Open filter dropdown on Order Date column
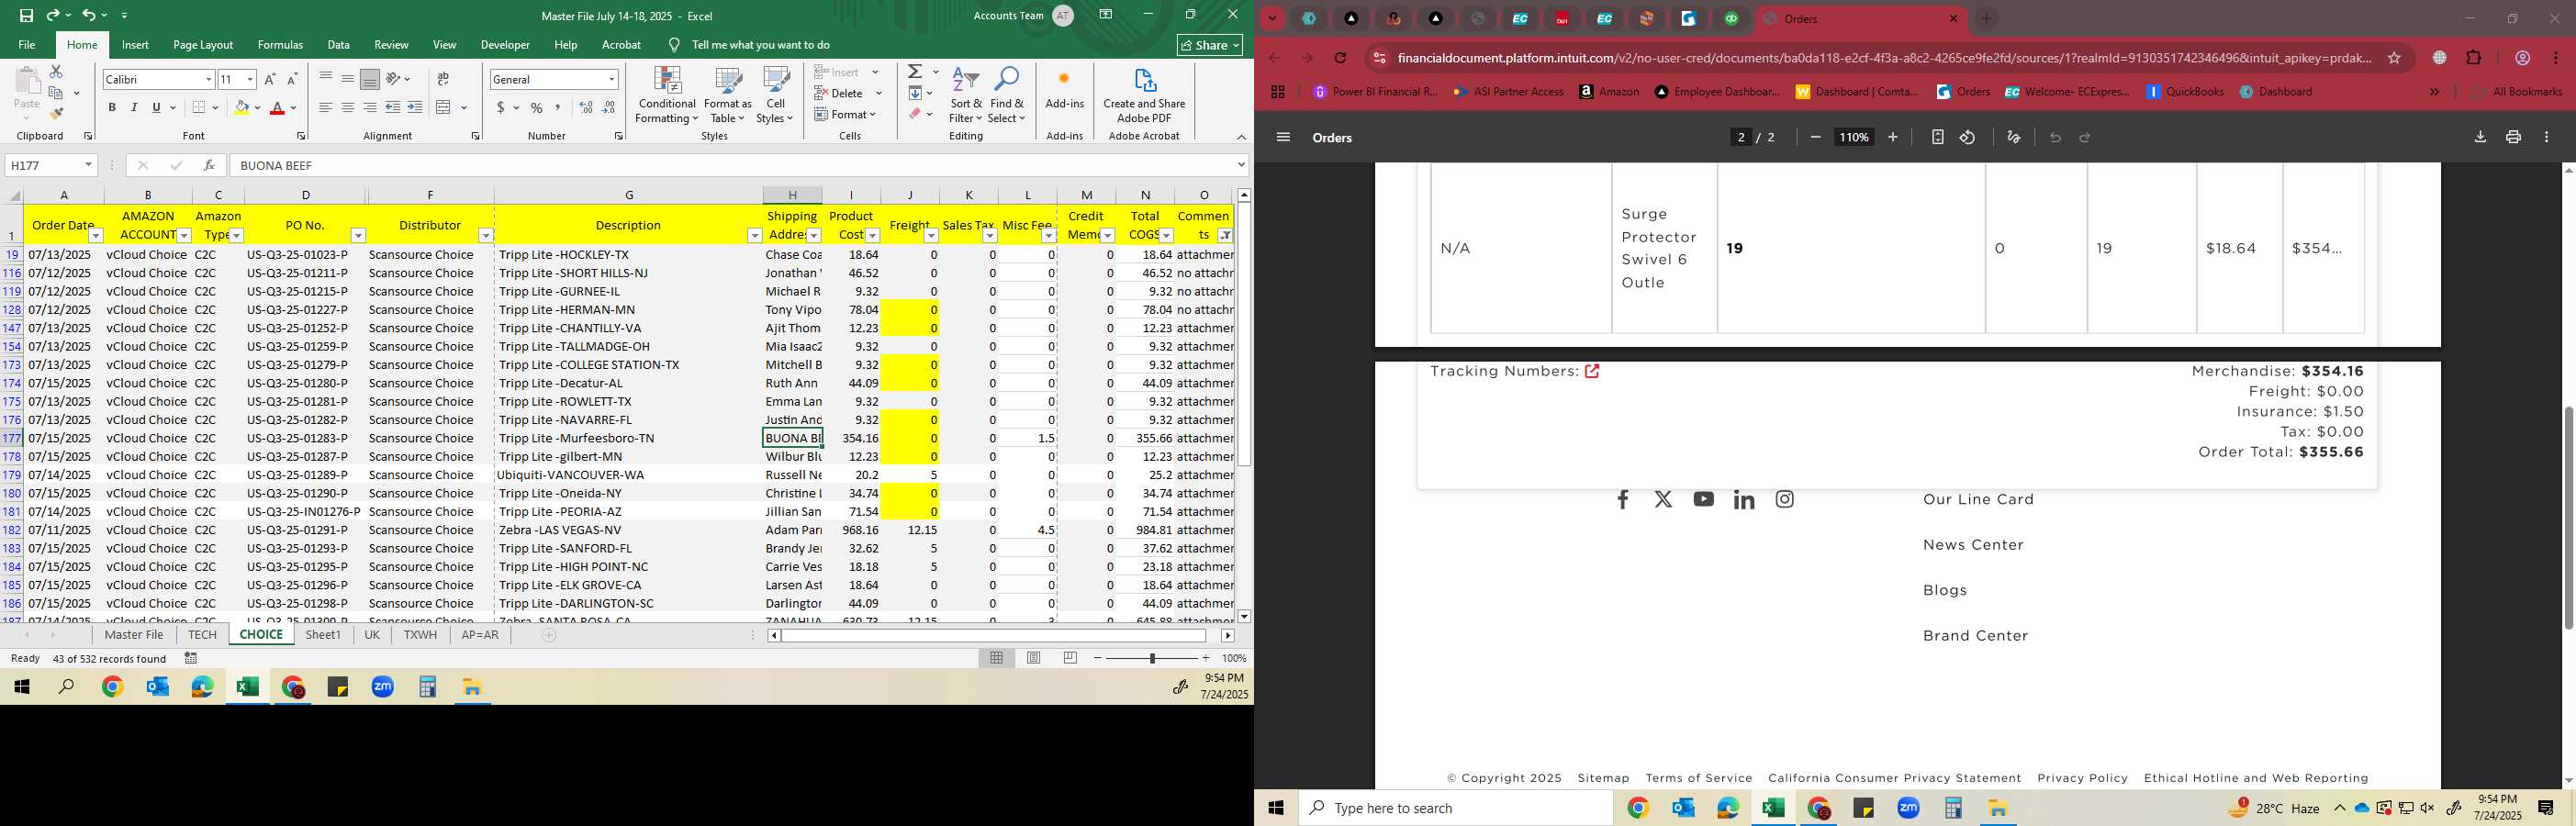2576x826 pixels. tap(96, 236)
